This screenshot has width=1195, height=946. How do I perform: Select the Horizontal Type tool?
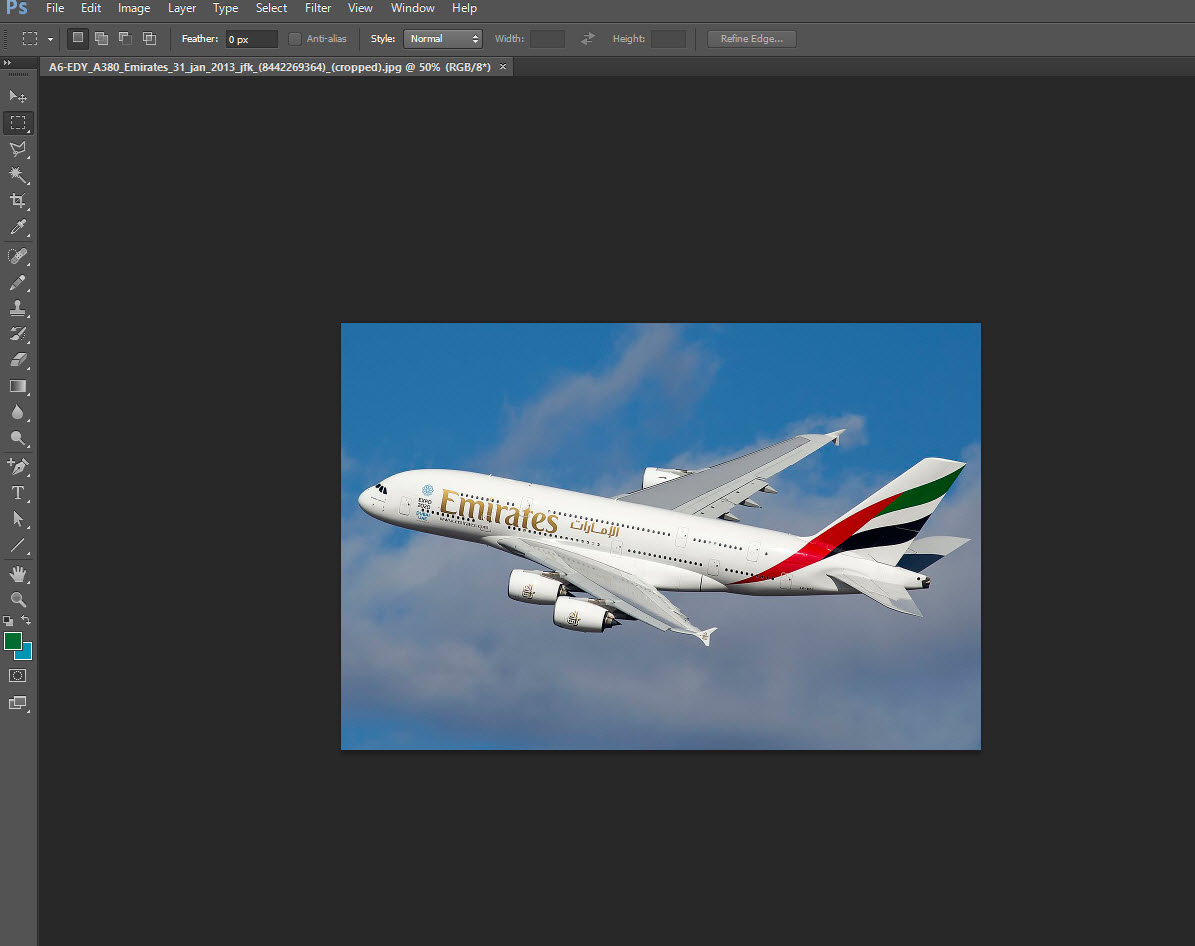(x=18, y=492)
